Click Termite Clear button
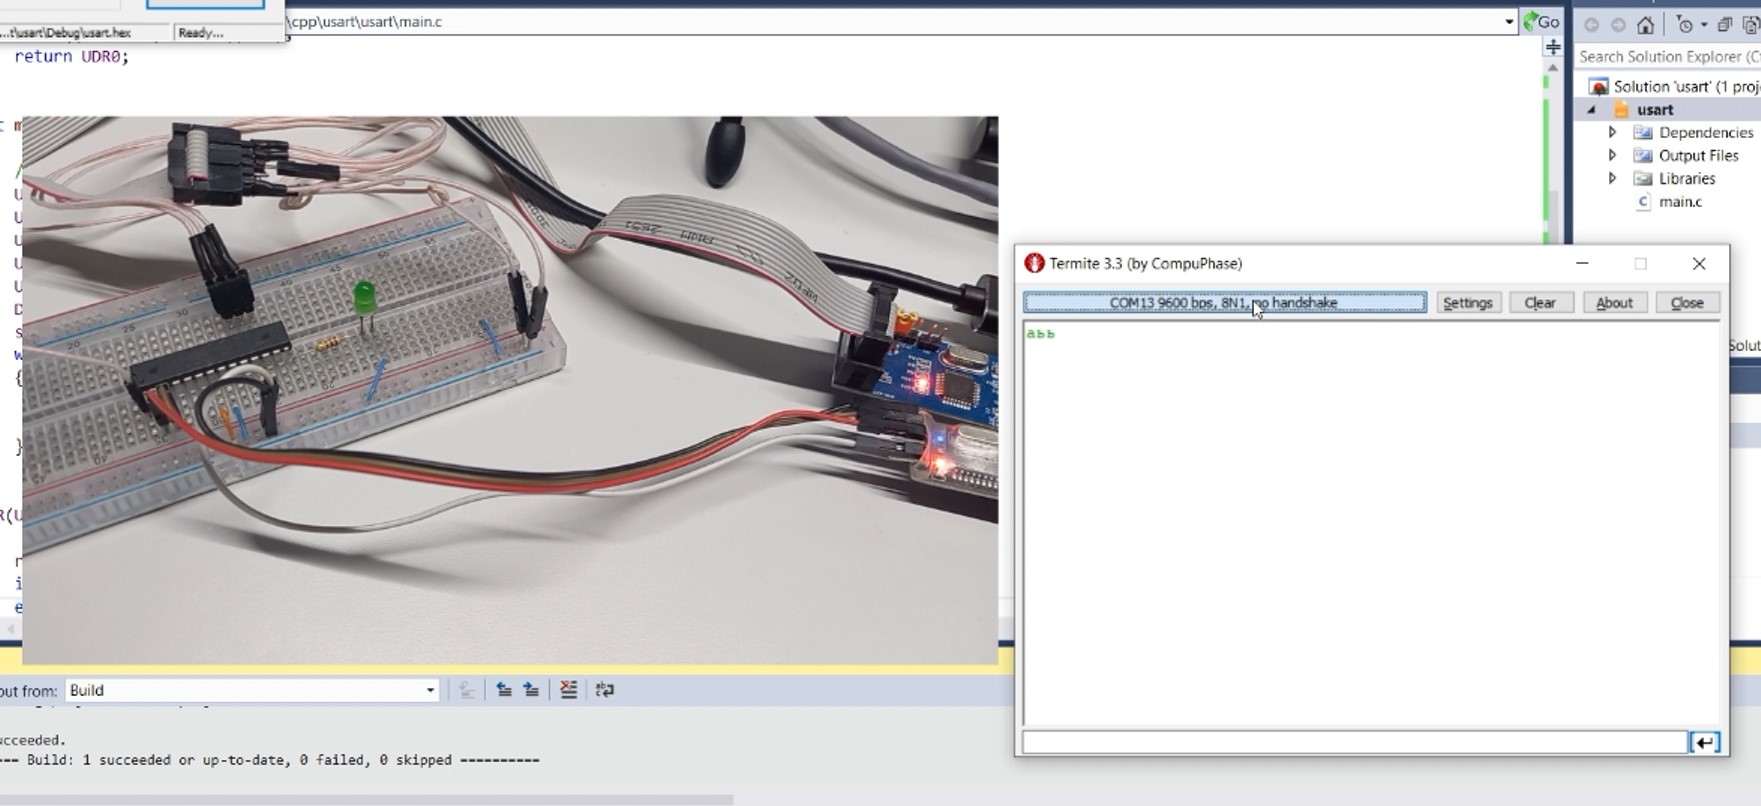 [x=1540, y=302]
